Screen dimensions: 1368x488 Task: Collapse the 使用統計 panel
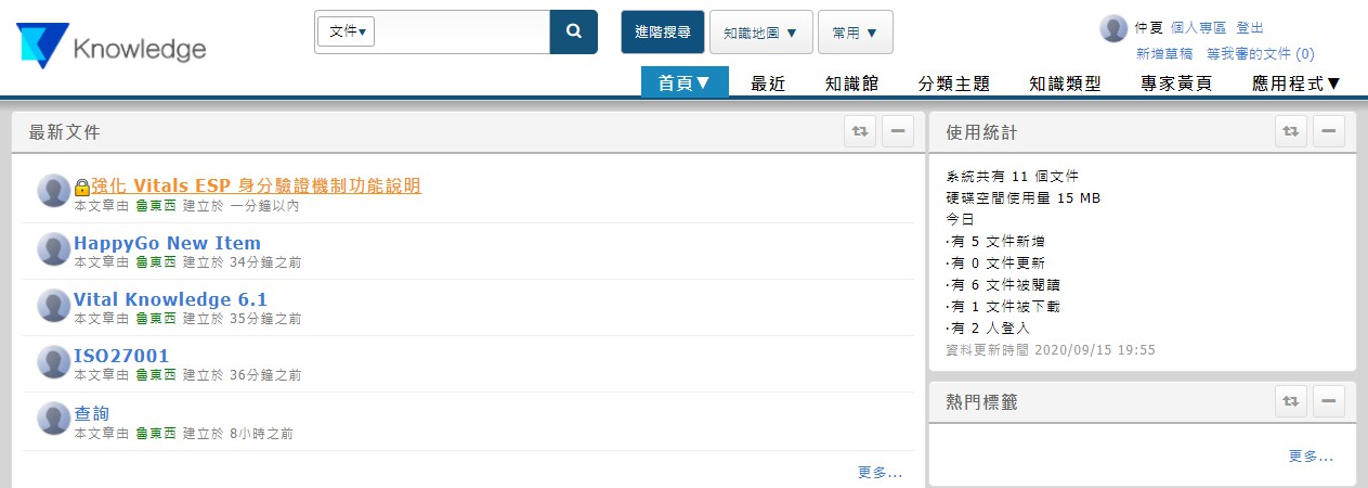1328,130
